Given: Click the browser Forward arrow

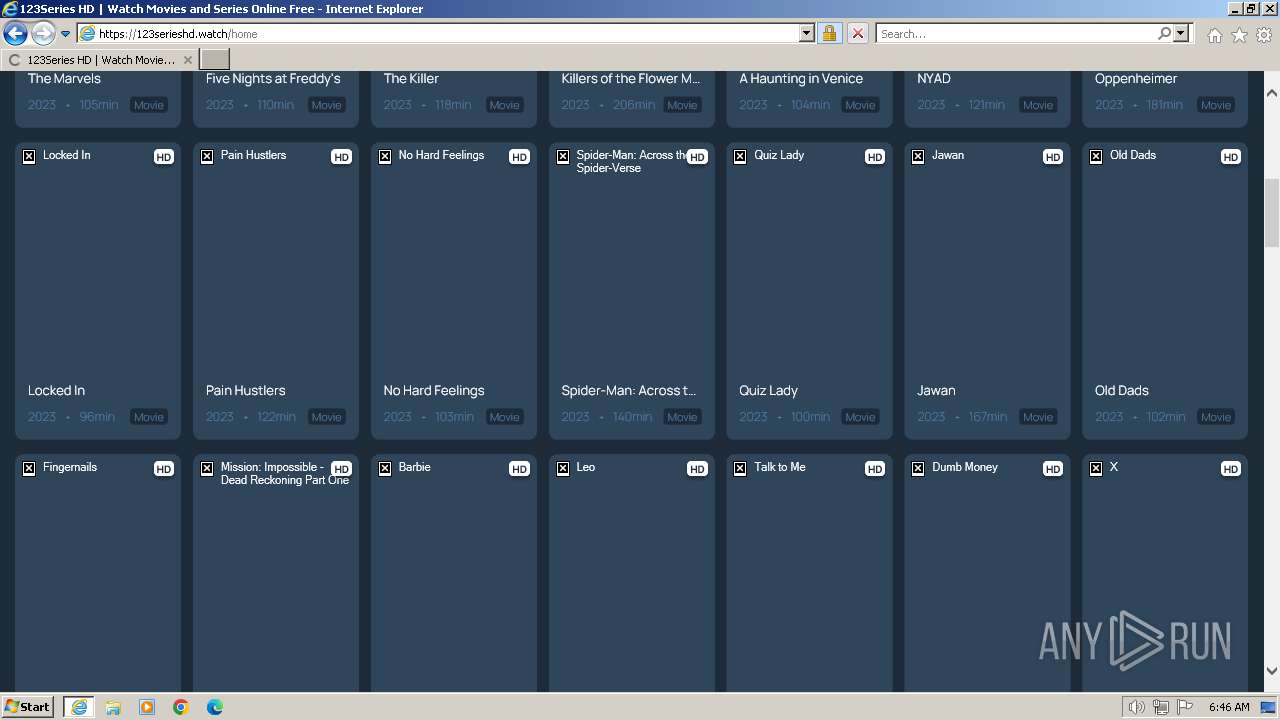Looking at the screenshot, I should click(43, 34).
